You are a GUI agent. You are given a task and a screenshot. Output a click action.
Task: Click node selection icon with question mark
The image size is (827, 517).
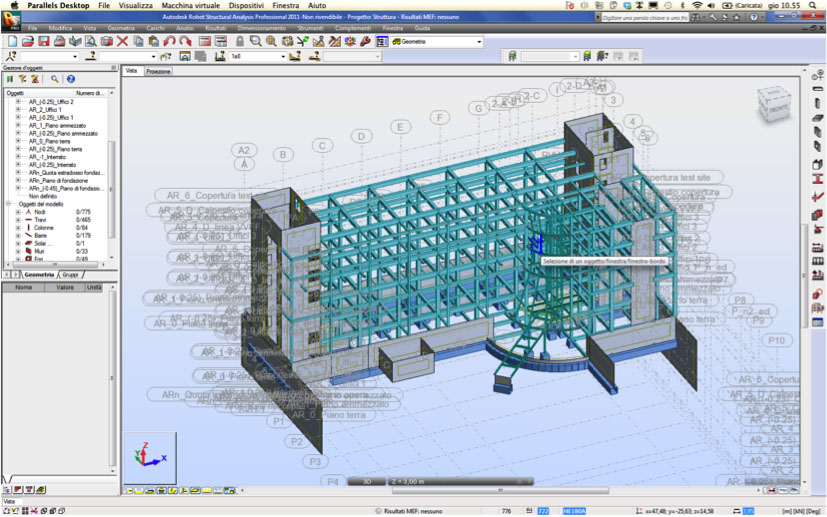click(x=11, y=56)
